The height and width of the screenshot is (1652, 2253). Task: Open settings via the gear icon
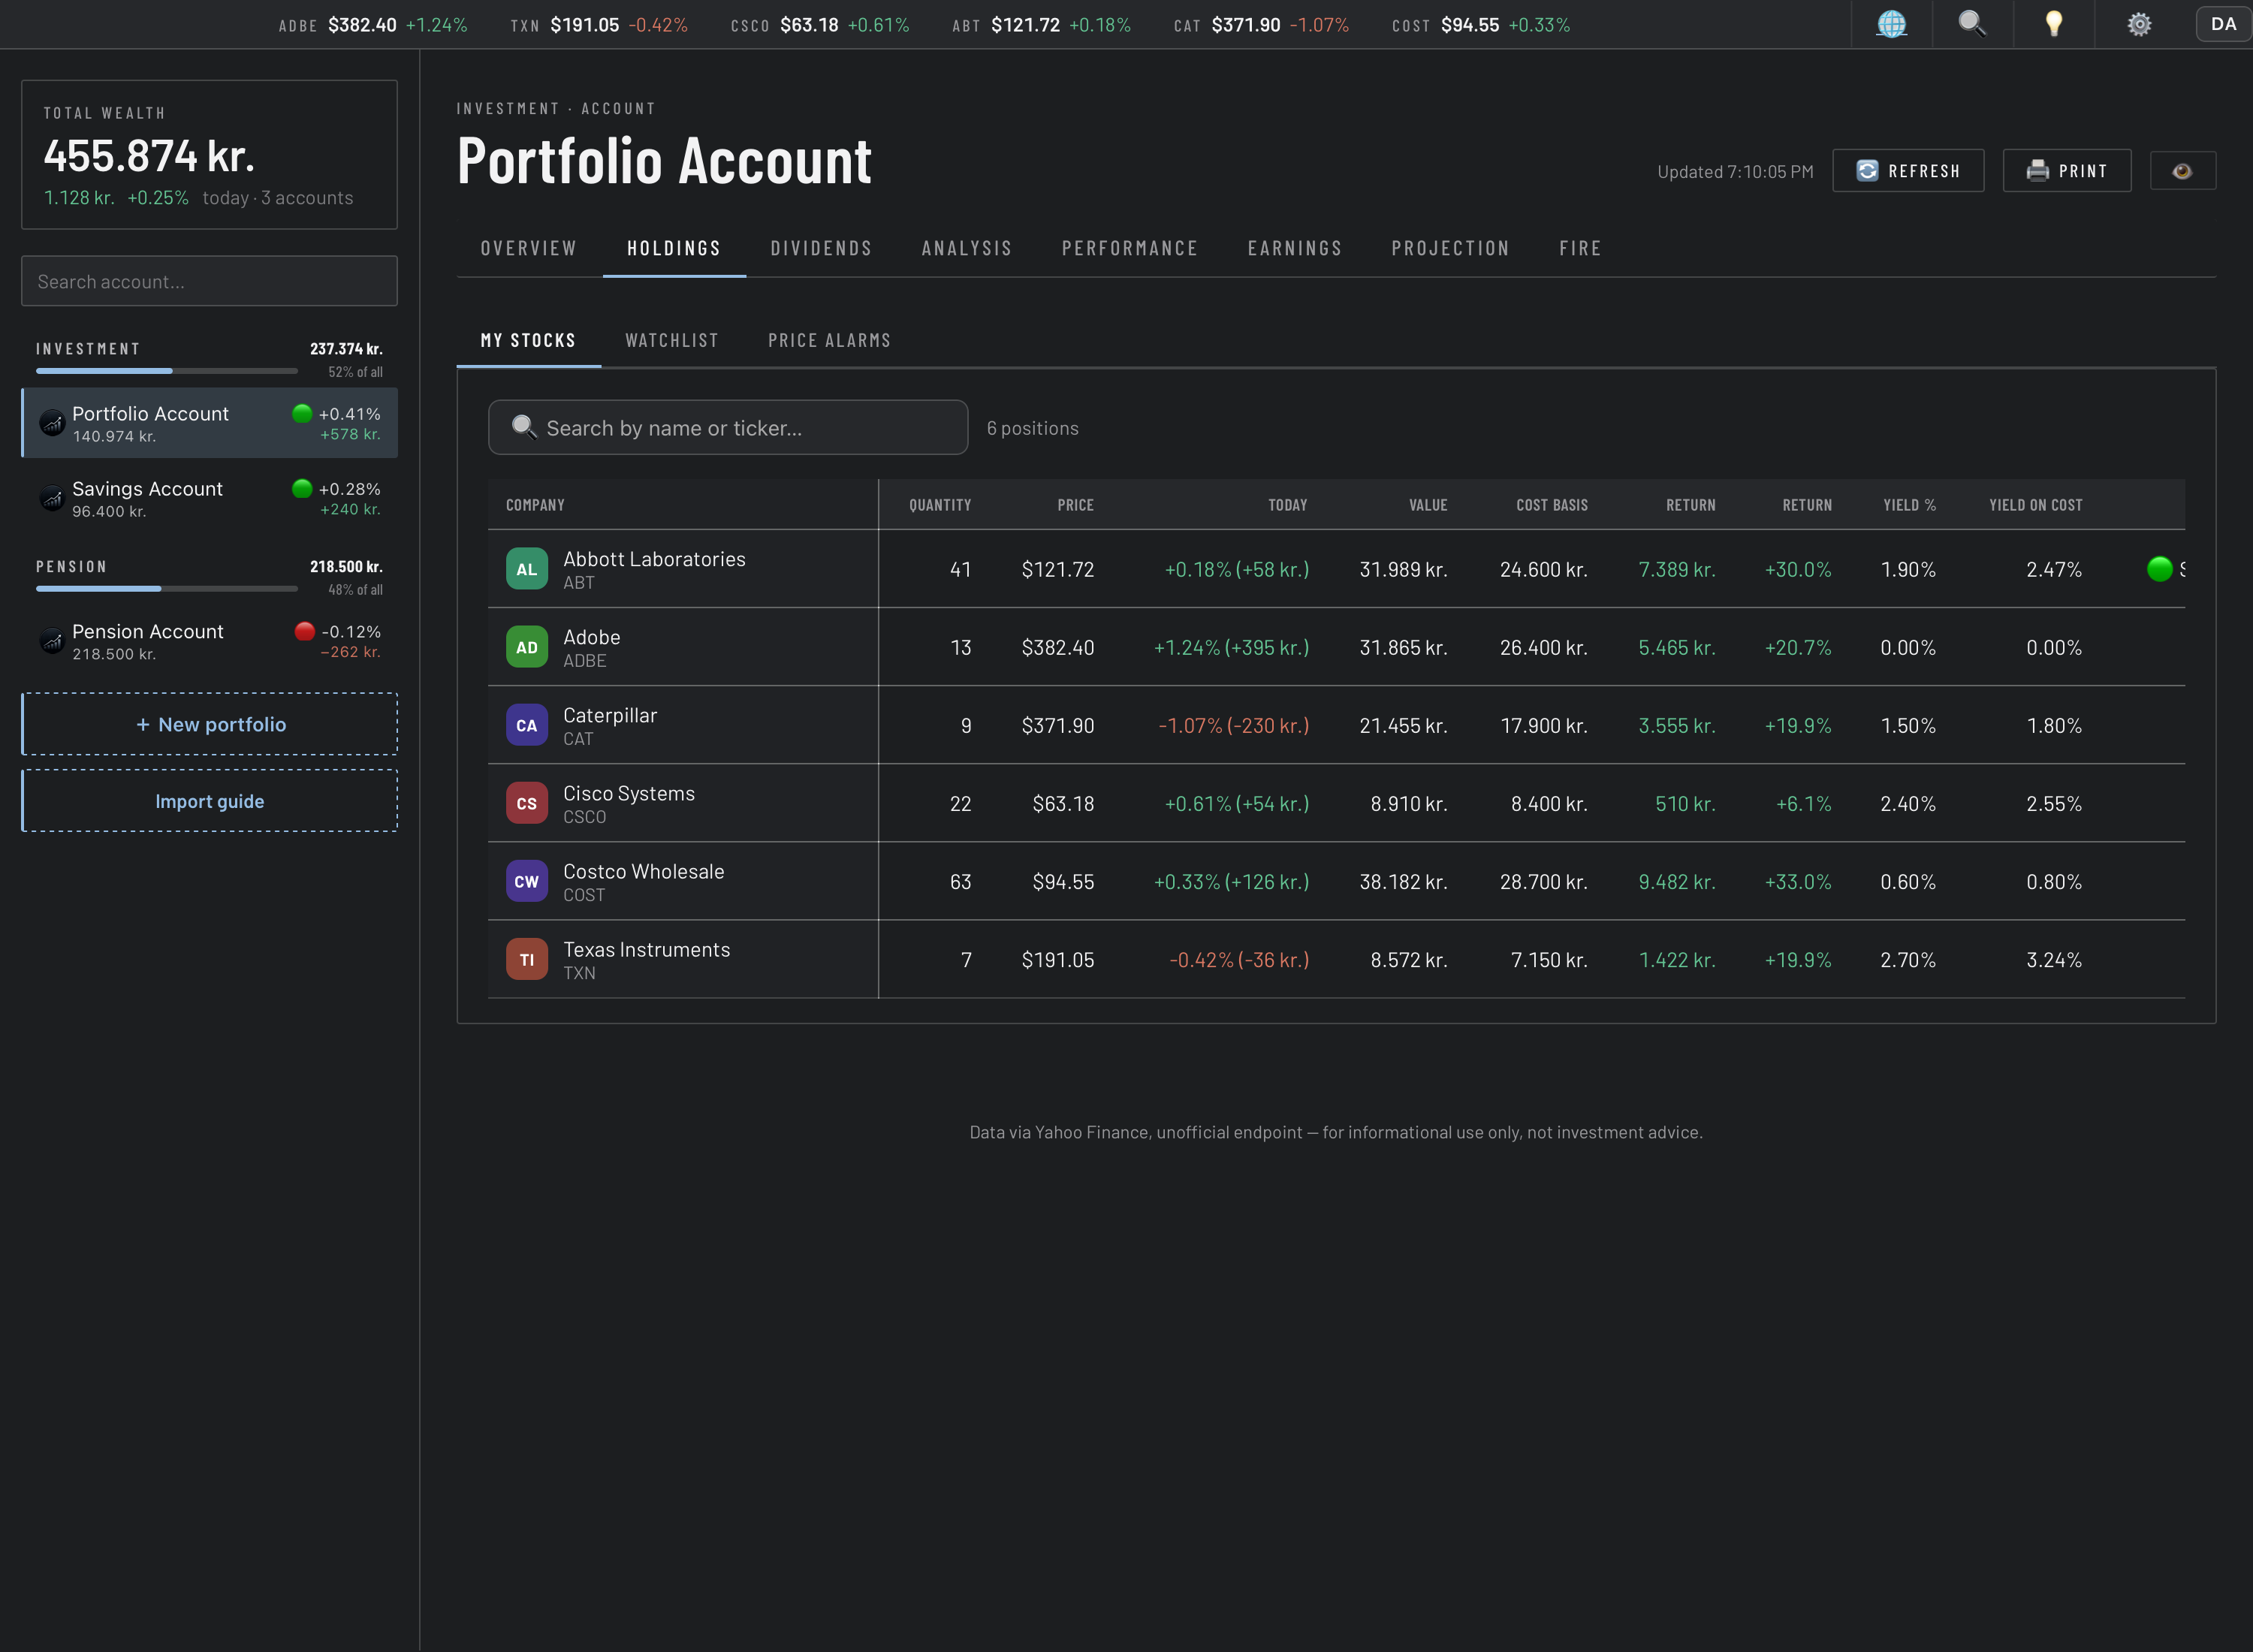[2138, 24]
